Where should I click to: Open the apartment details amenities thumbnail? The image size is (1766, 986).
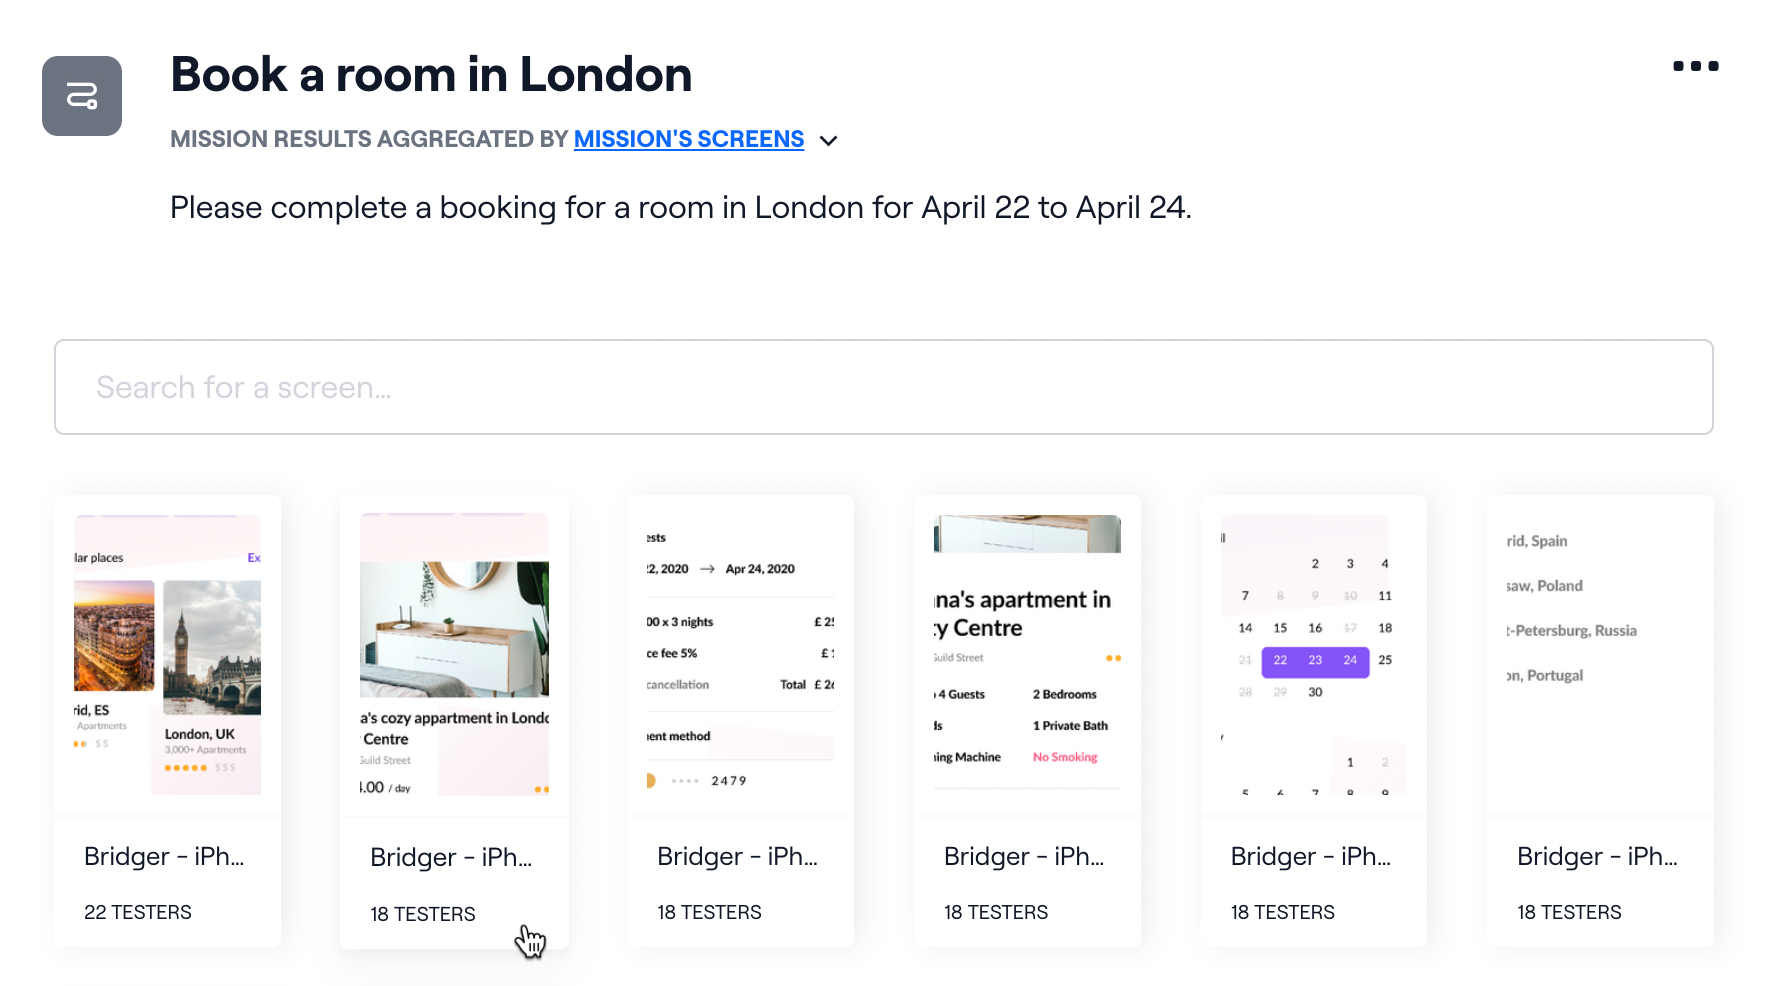point(1027,655)
